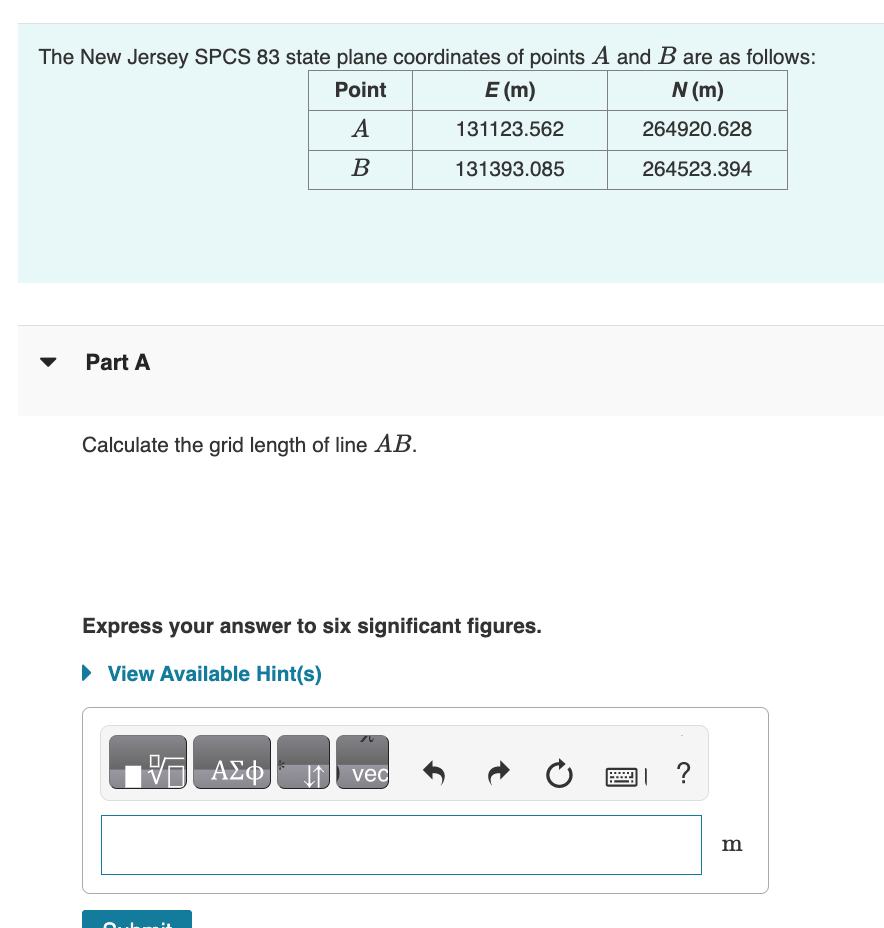Click the N (m) column header

[x=696, y=90]
